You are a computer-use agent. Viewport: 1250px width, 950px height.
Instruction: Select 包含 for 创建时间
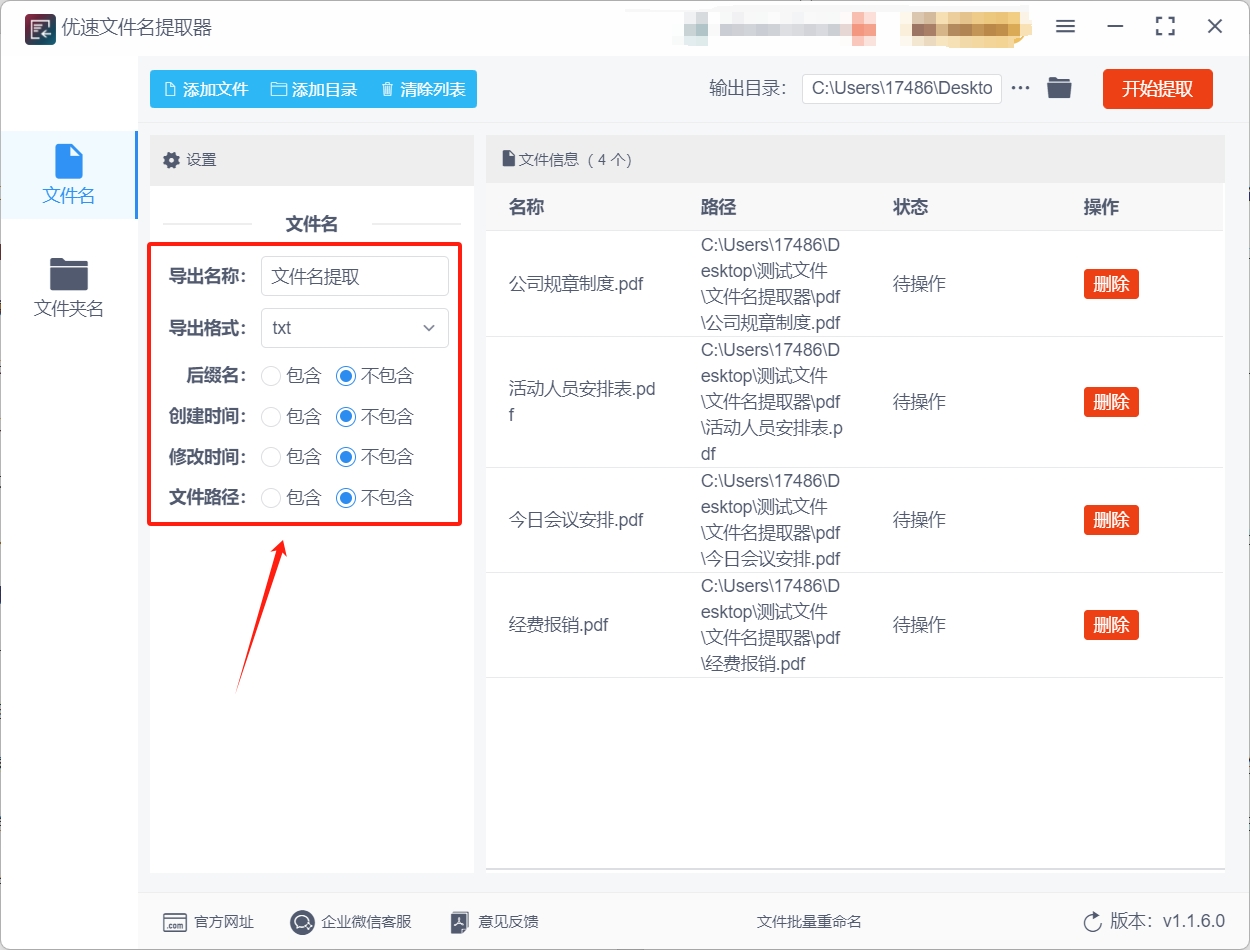(271, 417)
